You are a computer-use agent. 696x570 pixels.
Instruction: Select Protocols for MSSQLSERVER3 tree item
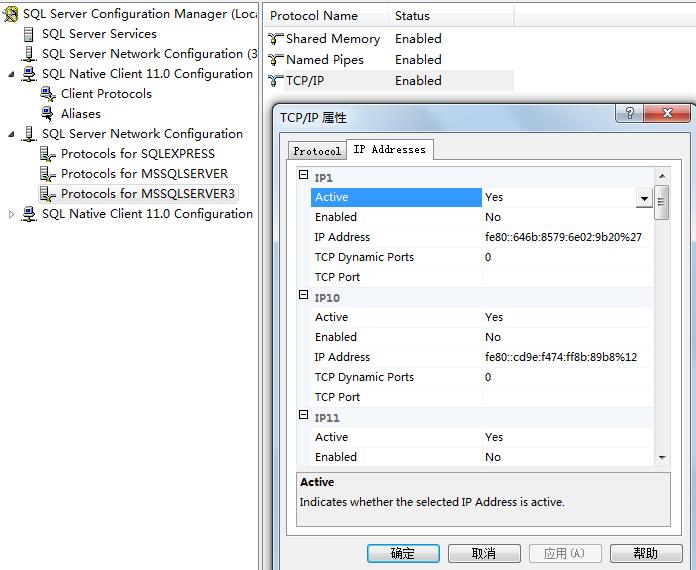[x=148, y=194]
